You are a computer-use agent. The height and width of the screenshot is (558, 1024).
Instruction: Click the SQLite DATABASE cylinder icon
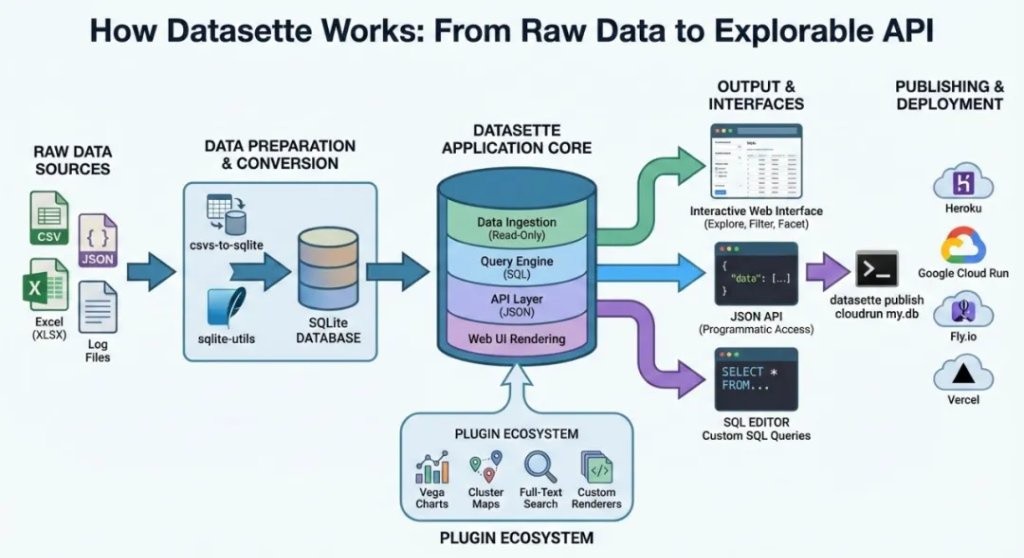[x=328, y=269]
